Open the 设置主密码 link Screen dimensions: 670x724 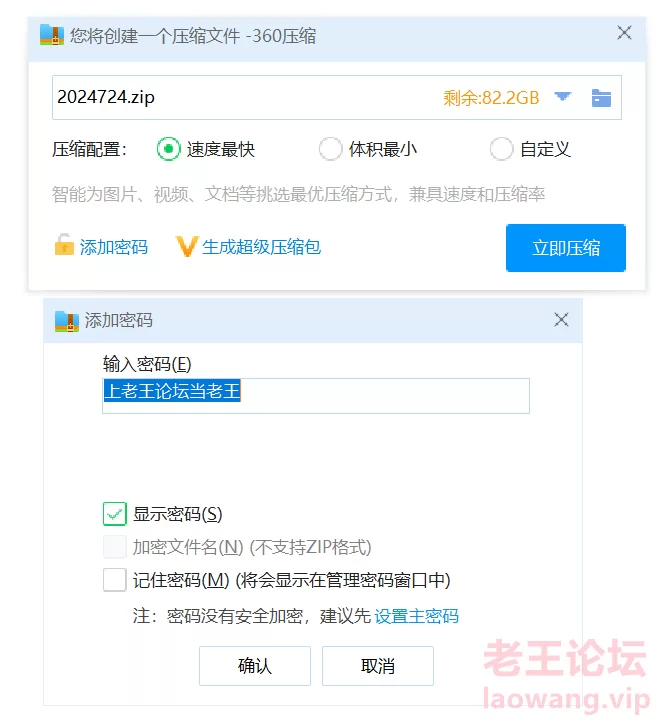tap(416, 616)
